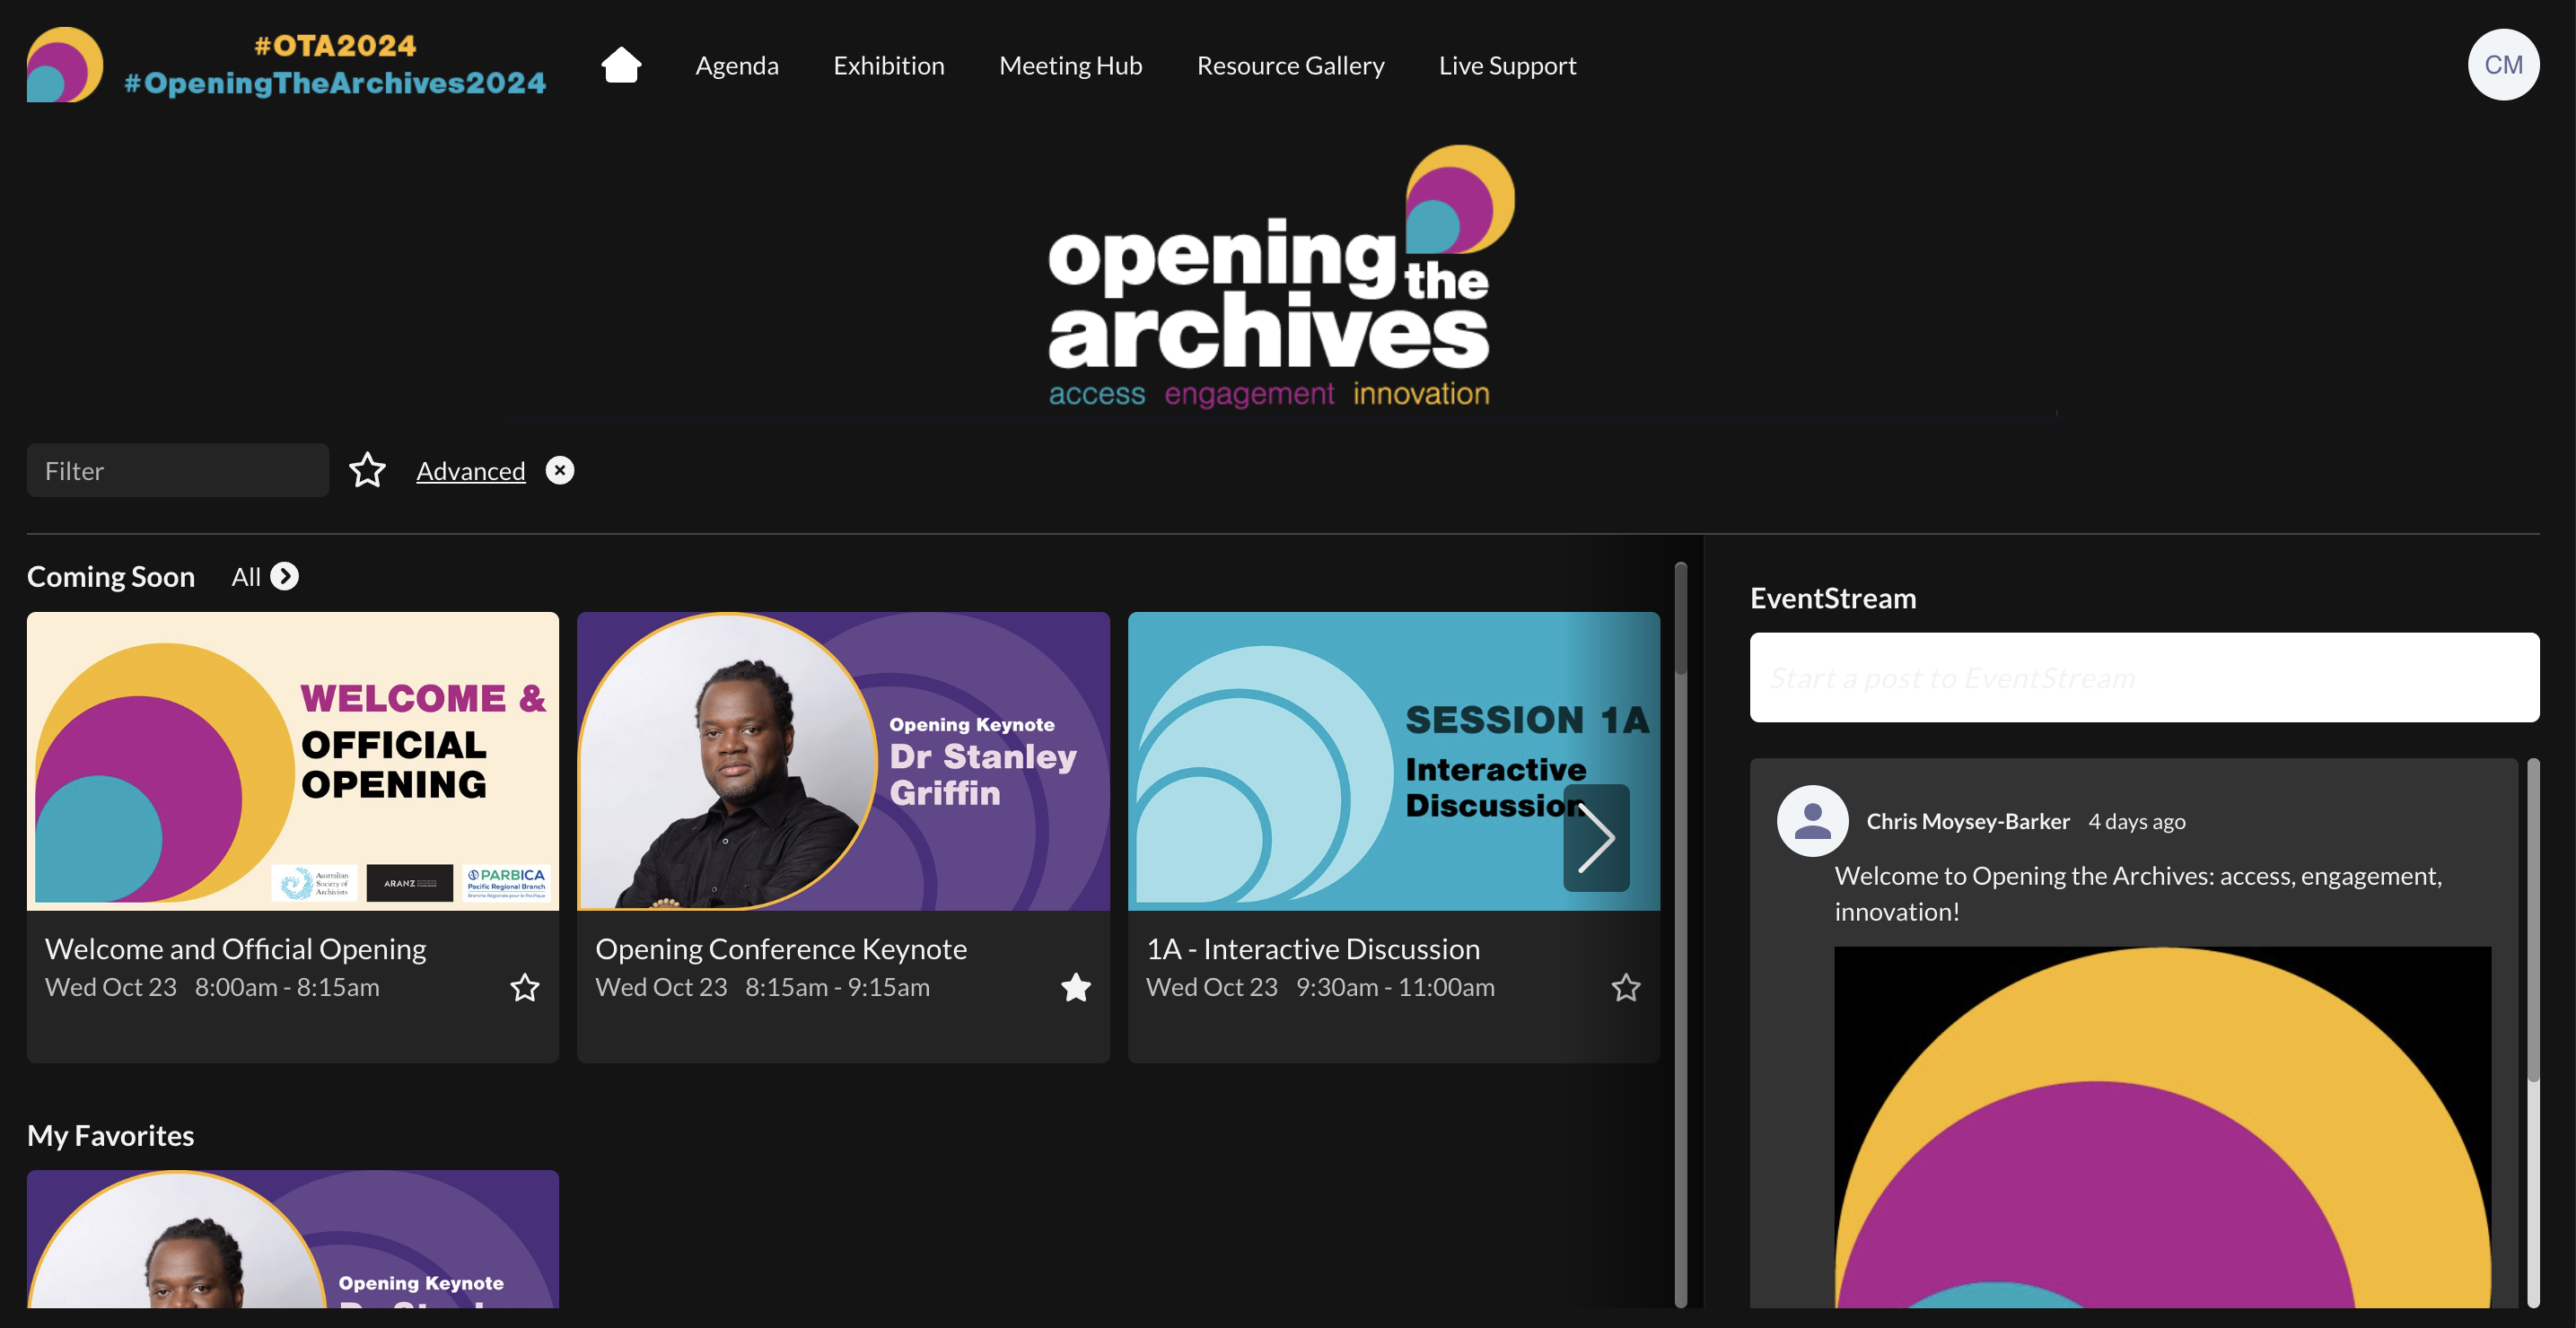Click '1A - Interactive Discussion' title
This screenshot has width=2576, height=1328.
pos(1313,949)
